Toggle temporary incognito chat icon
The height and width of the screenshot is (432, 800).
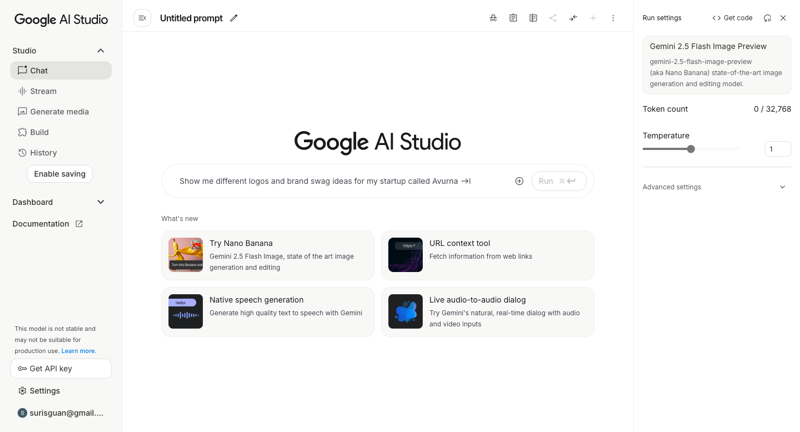(x=493, y=18)
